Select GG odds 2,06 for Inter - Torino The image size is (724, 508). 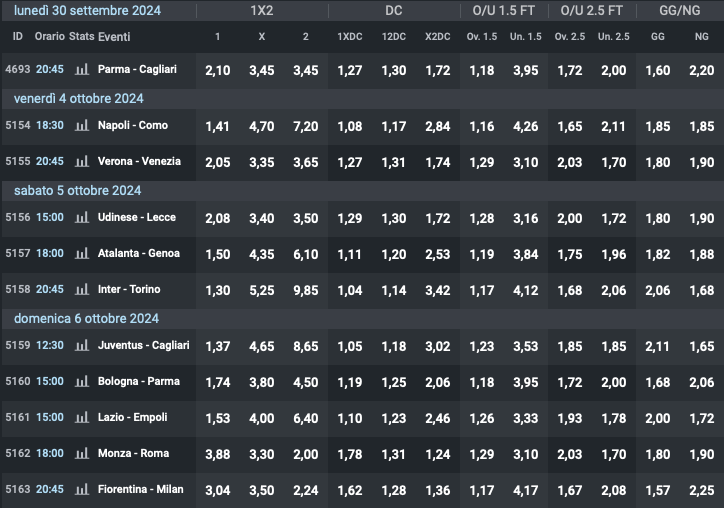click(x=658, y=290)
